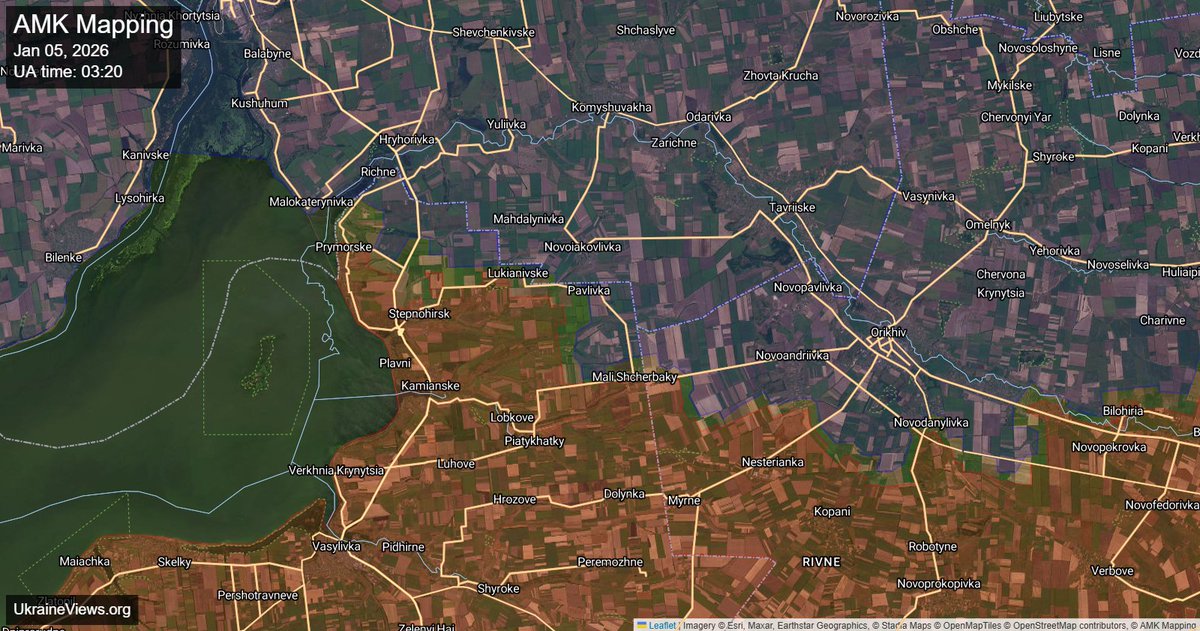Screen dimensions: 1200x631
Task: Select the Vasynivka label
Action: pyautogui.click(x=928, y=197)
